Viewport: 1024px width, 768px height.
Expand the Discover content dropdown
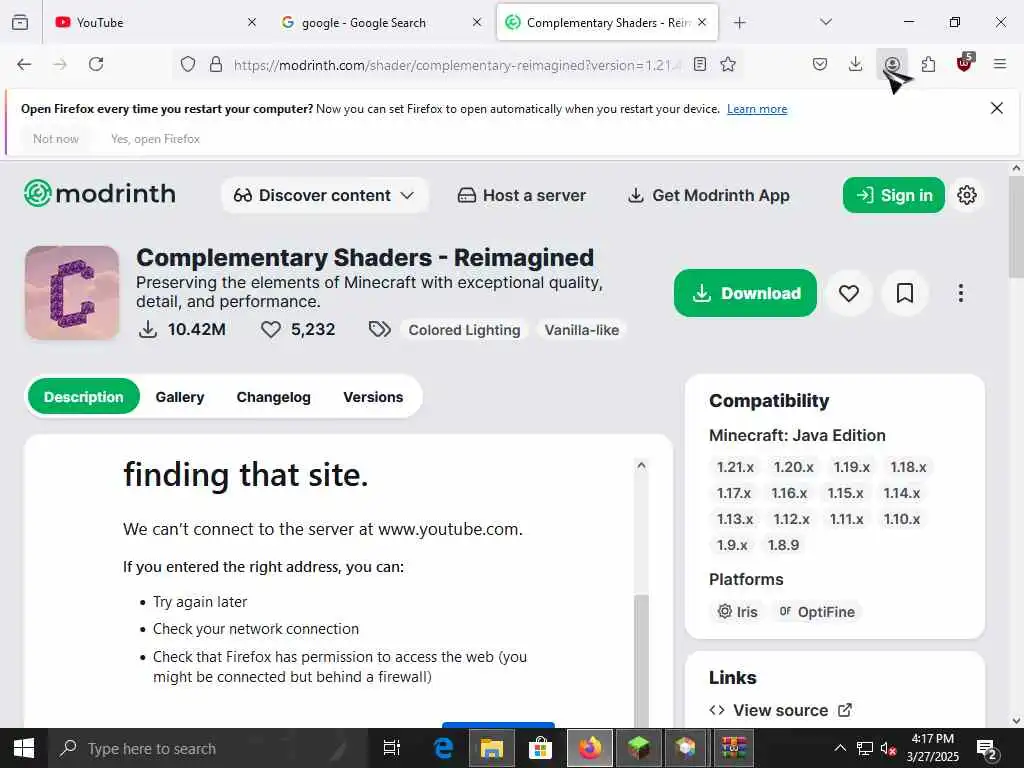325,195
